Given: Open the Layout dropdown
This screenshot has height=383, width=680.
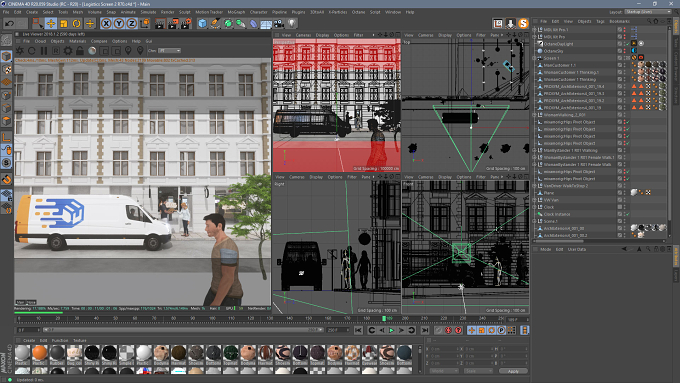Looking at the screenshot, I should pos(648,12).
